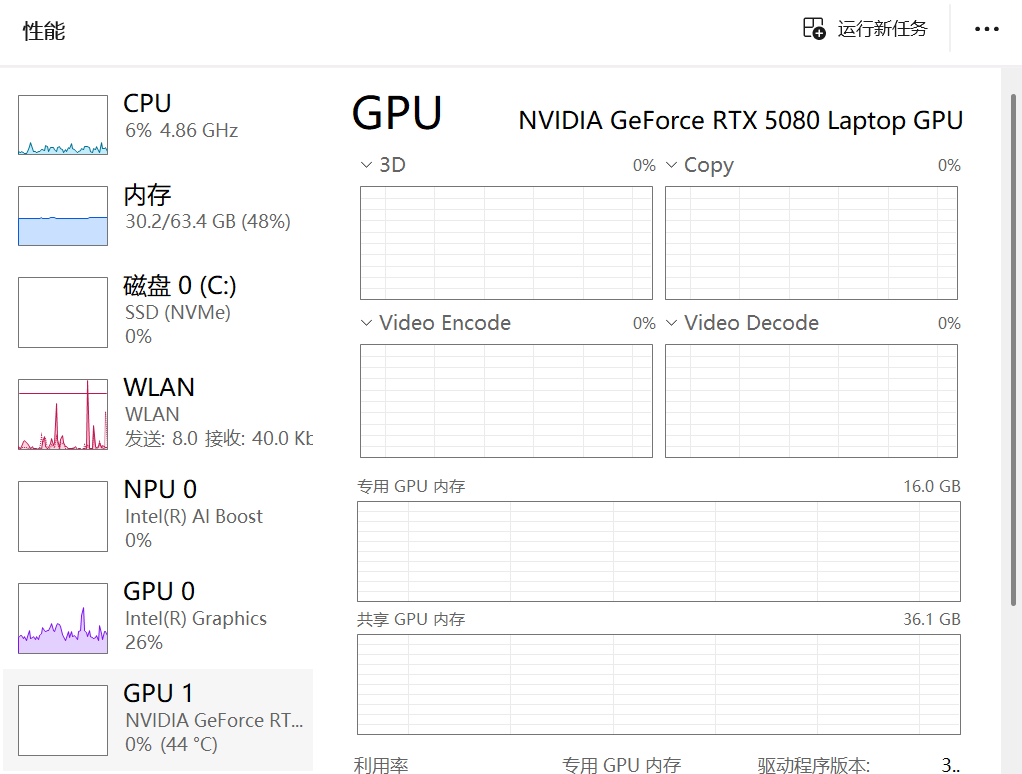Click the 26% GPU 0 usage value
Screen dimensions: 1022x774
tap(144, 642)
